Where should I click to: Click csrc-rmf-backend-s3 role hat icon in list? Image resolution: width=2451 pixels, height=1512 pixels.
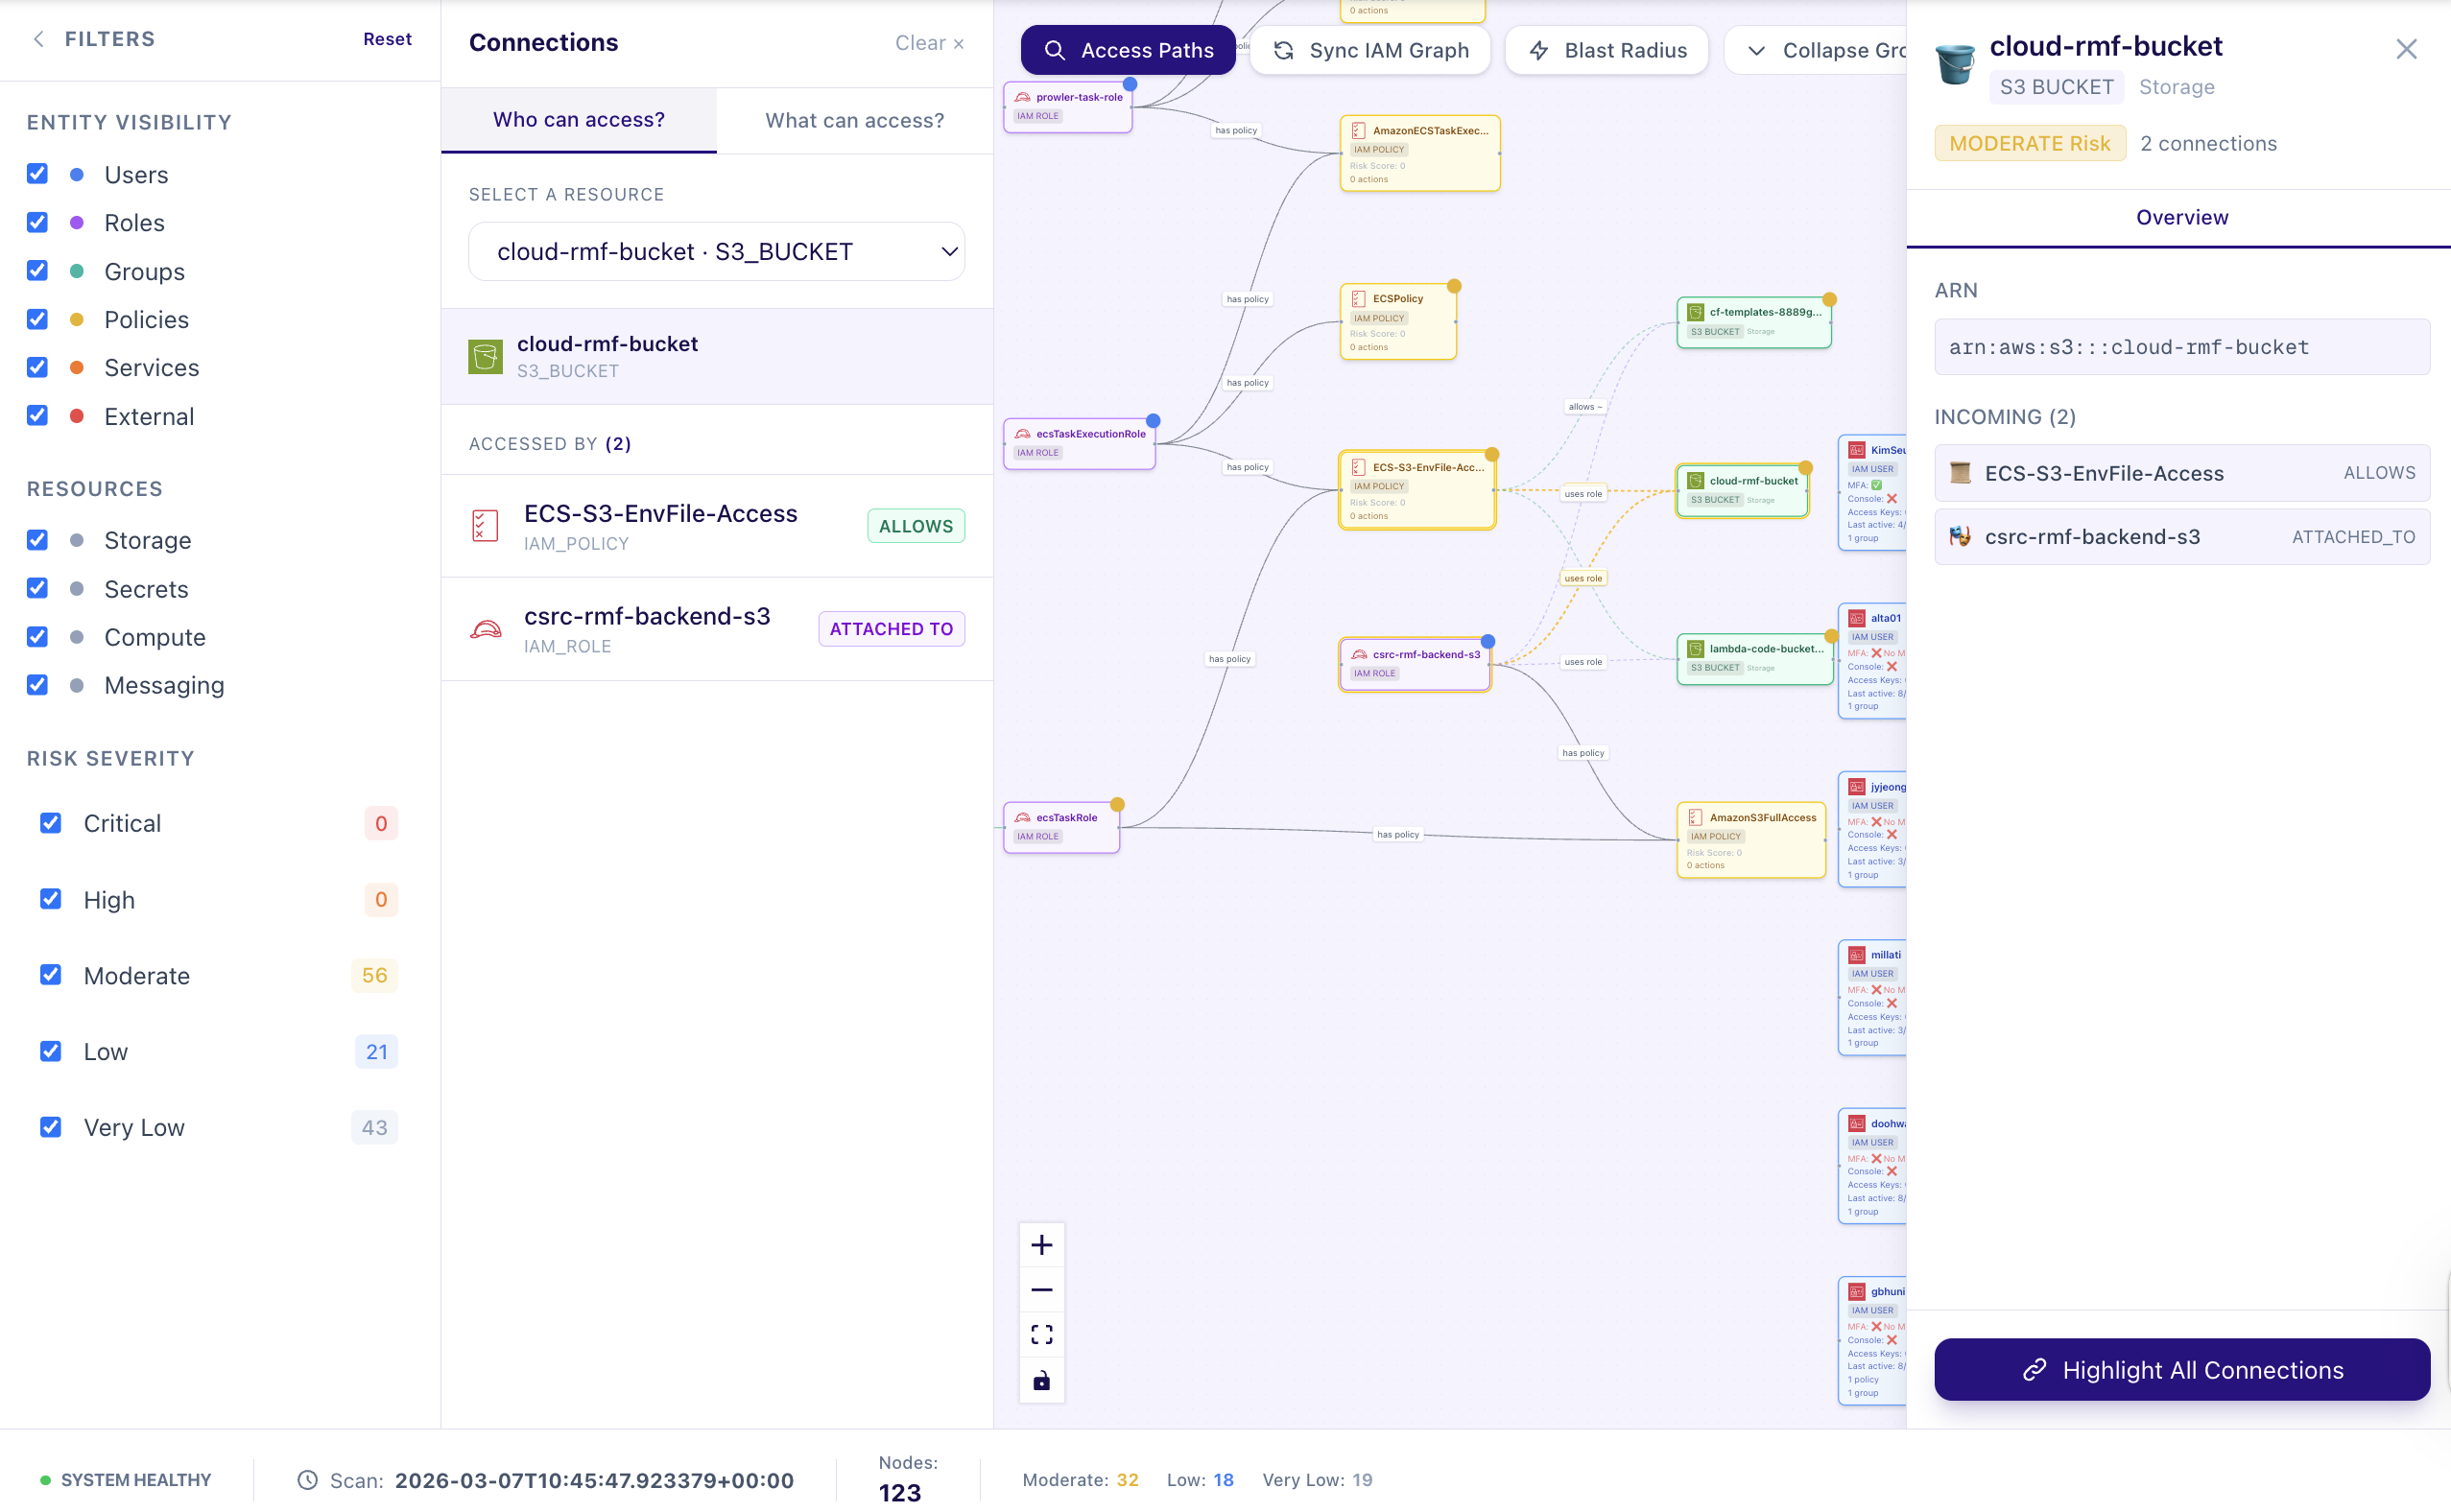pos(485,629)
